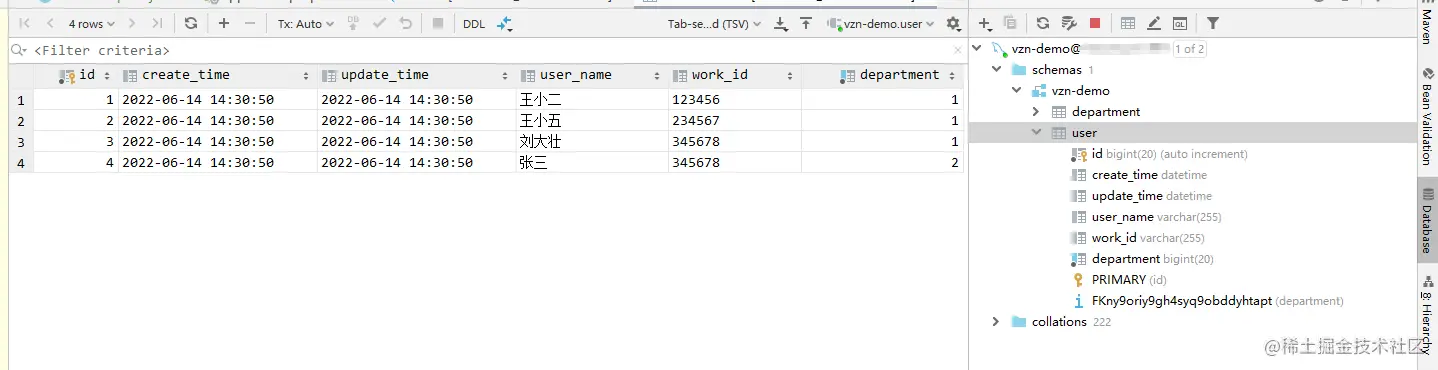Click the filter history magnifier icon
This screenshot has width=1438, height=370.
[x=19, y=50]
